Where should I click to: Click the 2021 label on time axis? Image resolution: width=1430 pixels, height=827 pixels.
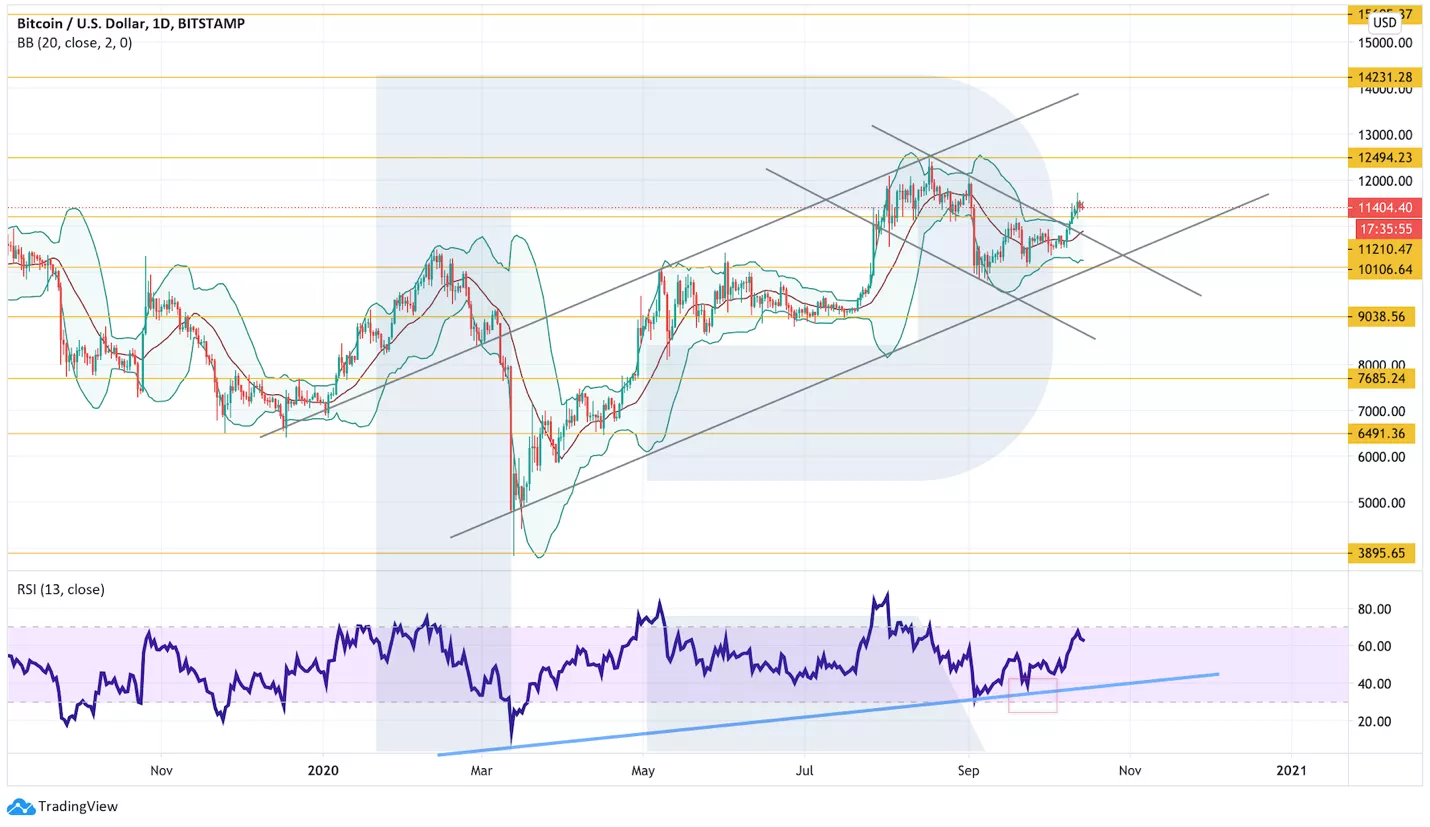1291,771
